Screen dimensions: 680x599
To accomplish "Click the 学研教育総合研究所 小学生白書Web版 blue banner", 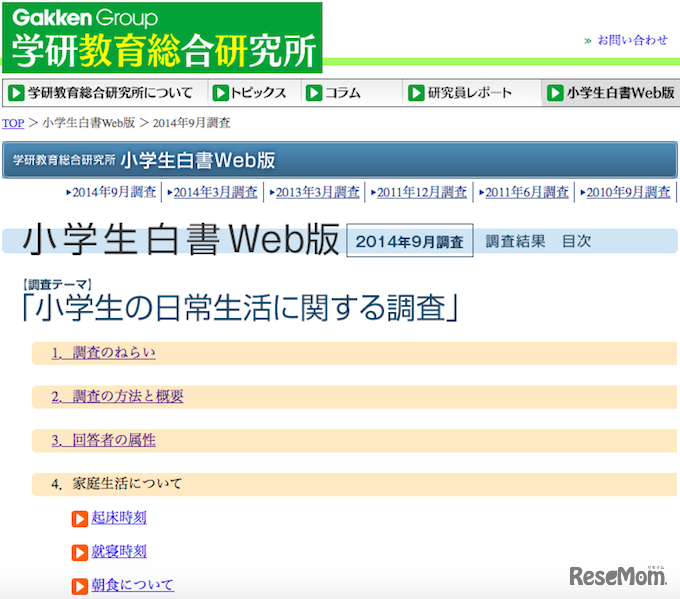I will [340, 160].
